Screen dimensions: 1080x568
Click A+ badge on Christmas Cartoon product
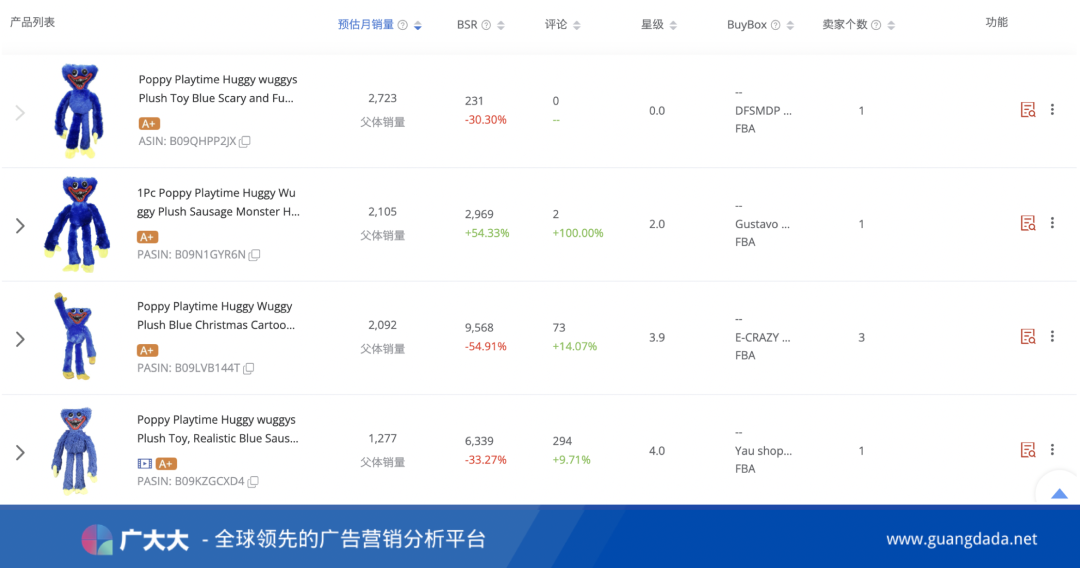147,350
